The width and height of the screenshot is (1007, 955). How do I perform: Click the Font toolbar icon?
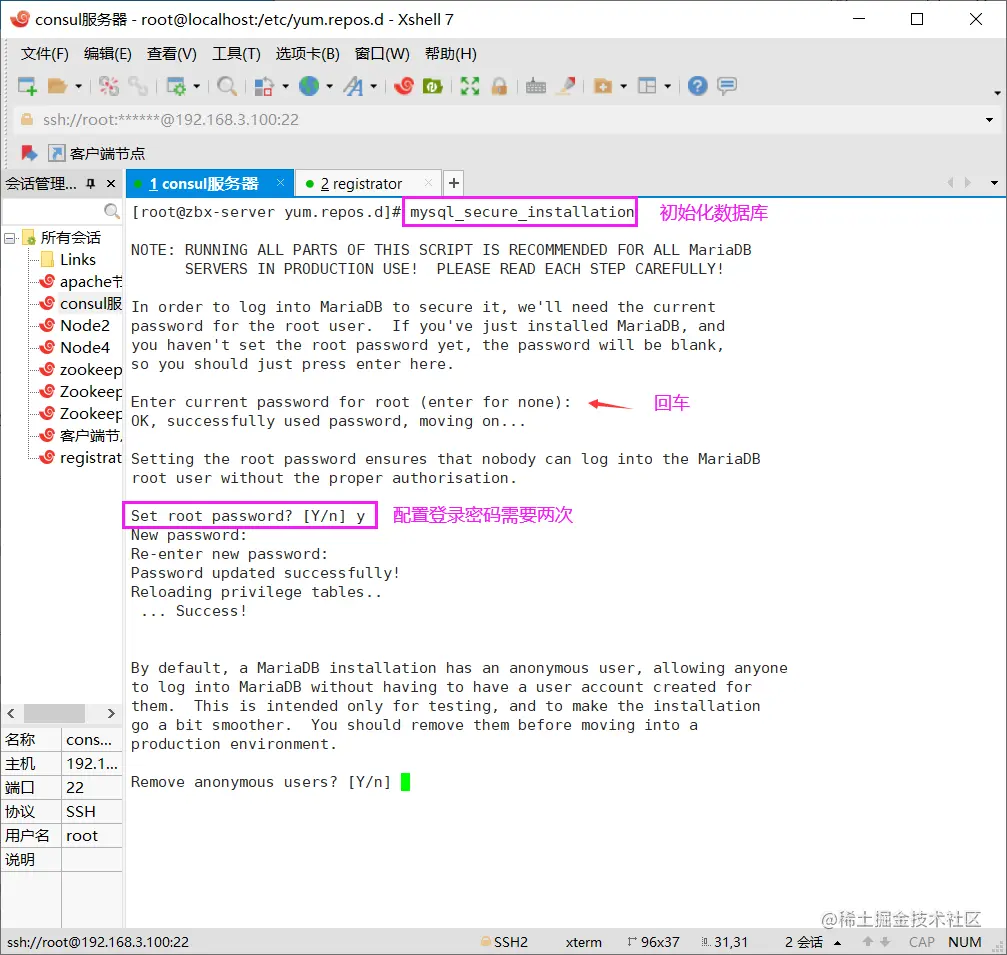pyautogui.click(x=353, y=85)
